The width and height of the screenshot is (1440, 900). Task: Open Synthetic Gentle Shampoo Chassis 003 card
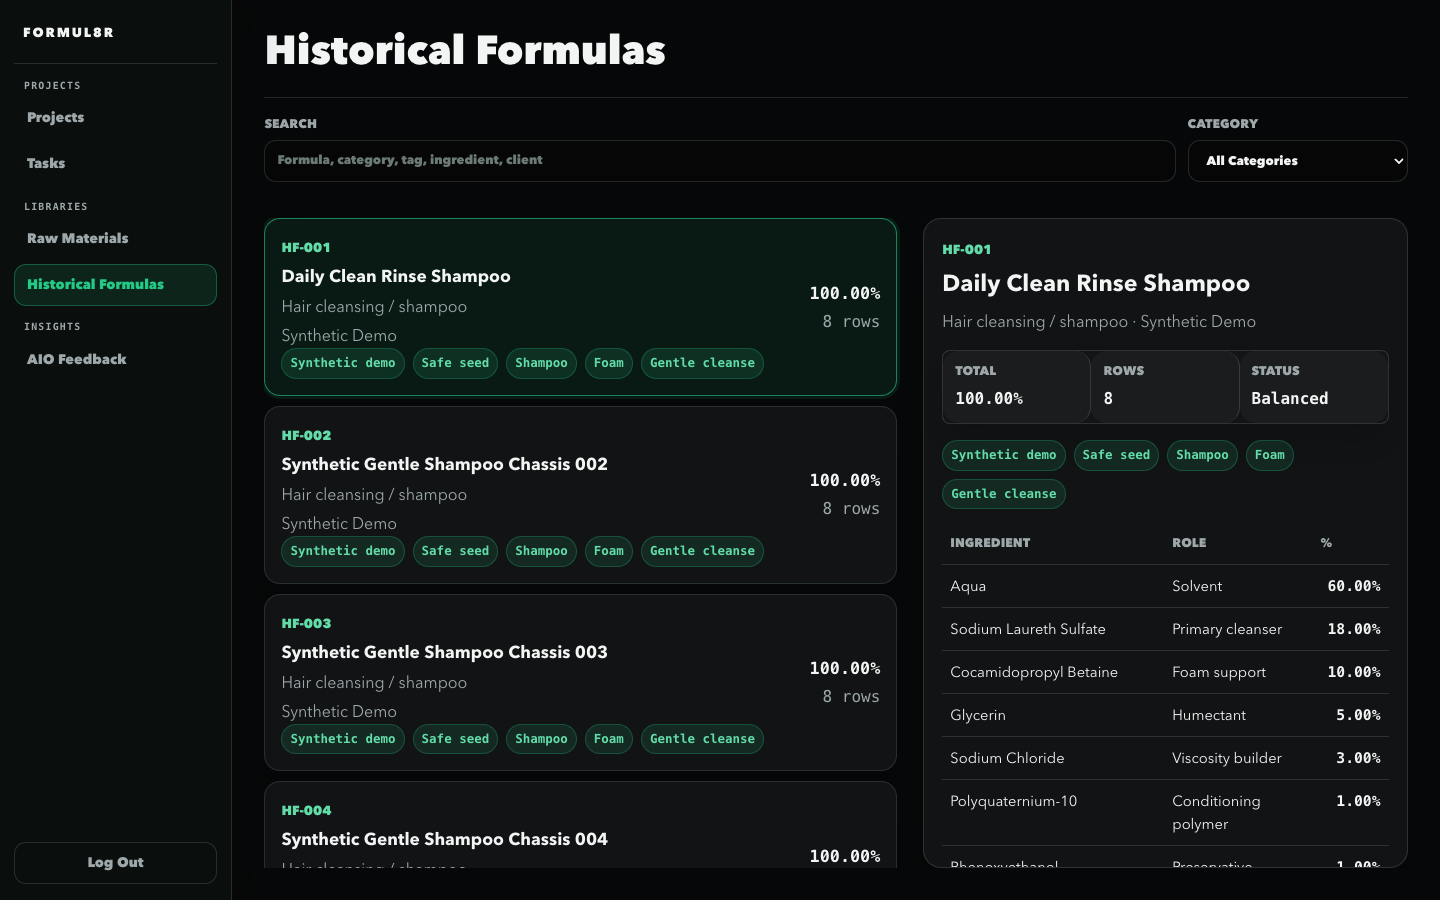point(580,683)
